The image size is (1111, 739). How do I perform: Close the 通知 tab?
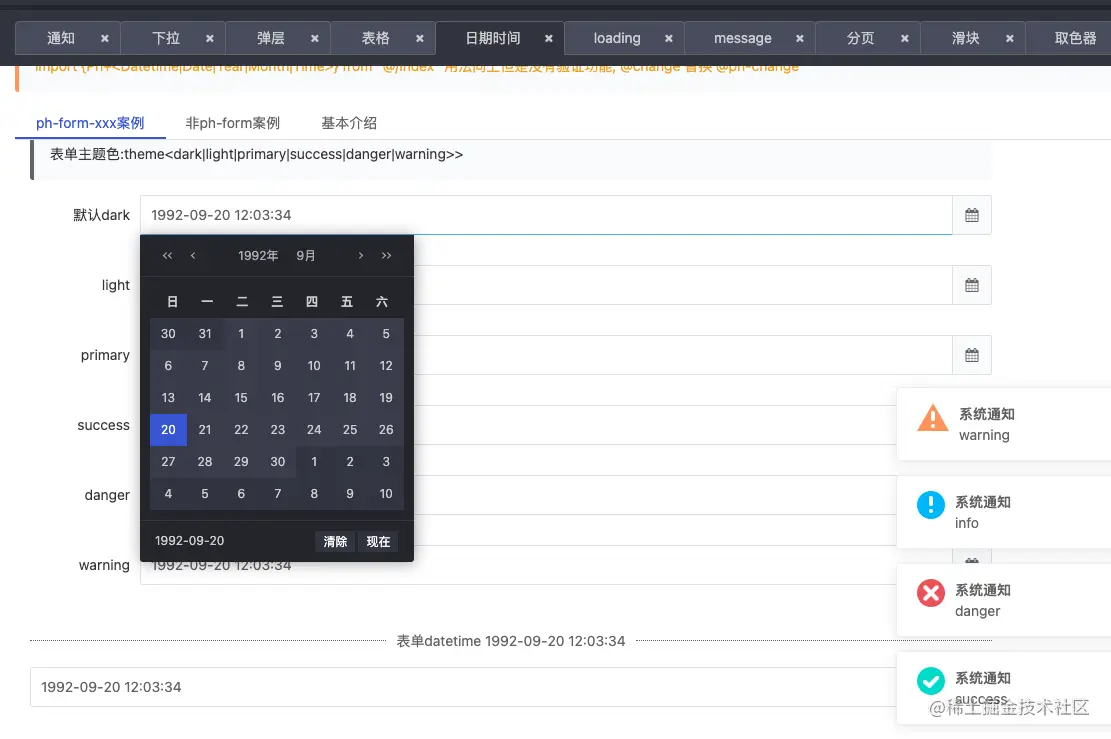pos(105,39)
